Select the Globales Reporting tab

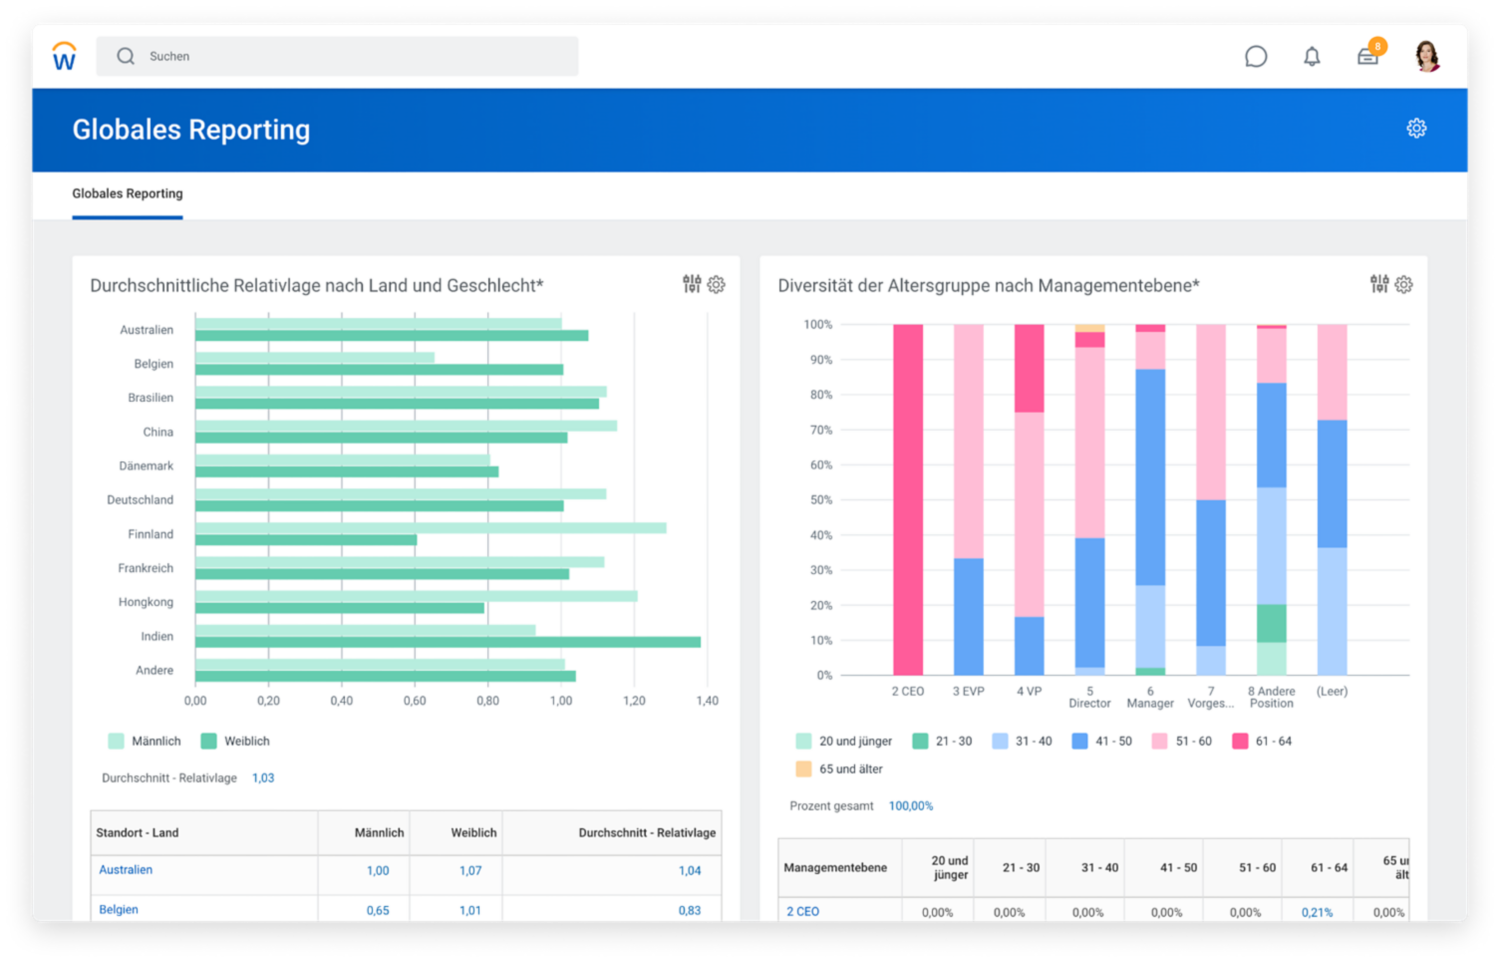127,194
